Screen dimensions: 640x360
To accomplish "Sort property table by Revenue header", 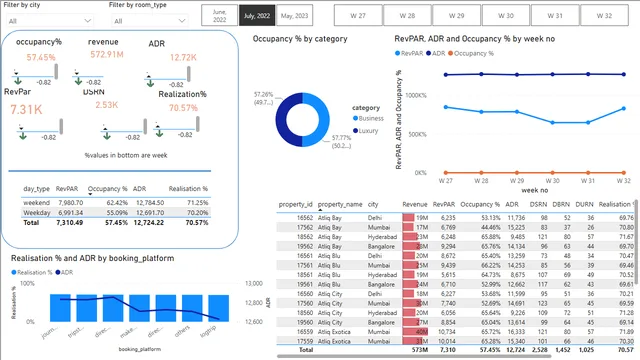I will click(x=415, y=204).
